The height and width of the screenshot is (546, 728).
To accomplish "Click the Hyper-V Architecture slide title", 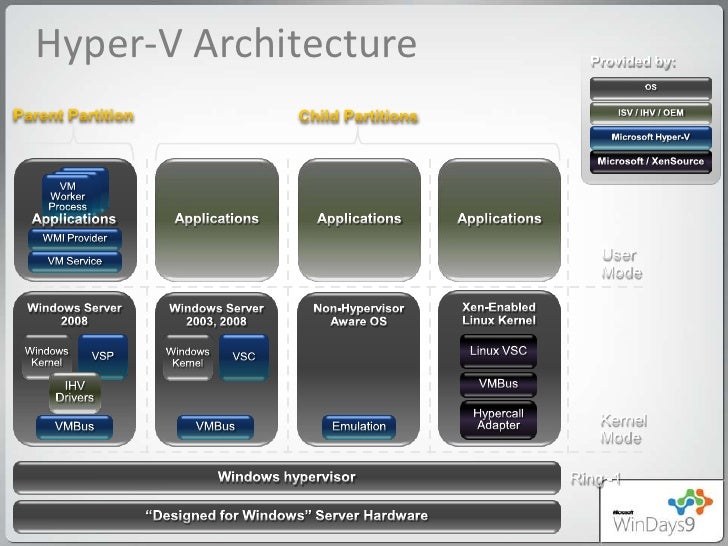I will tap(227, 45).
